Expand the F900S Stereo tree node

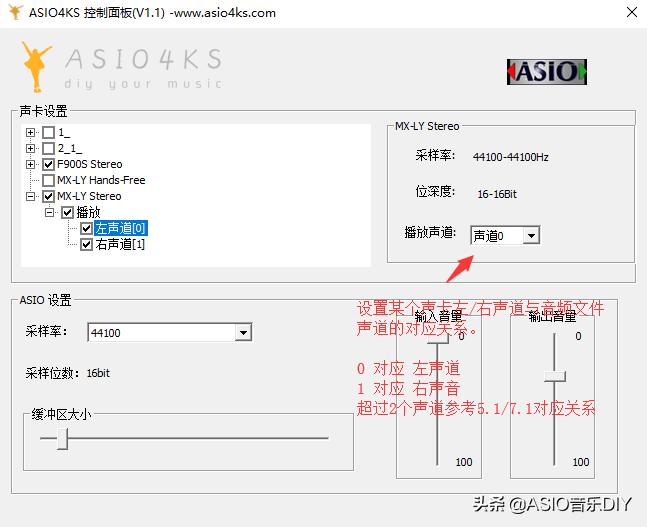click(30, 164)
